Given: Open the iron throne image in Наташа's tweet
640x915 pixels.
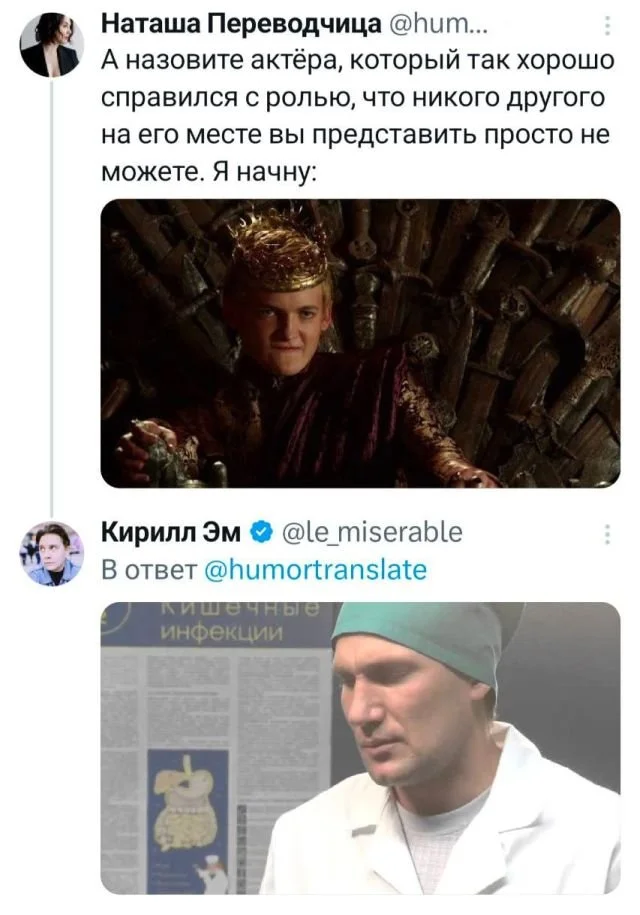Looking at the screenshot, I should [360, 342].
